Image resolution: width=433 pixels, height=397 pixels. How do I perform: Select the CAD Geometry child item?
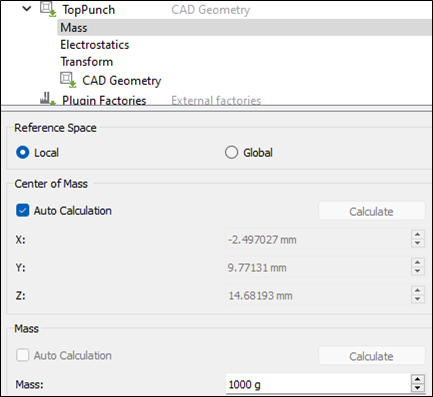pos(122,81)
